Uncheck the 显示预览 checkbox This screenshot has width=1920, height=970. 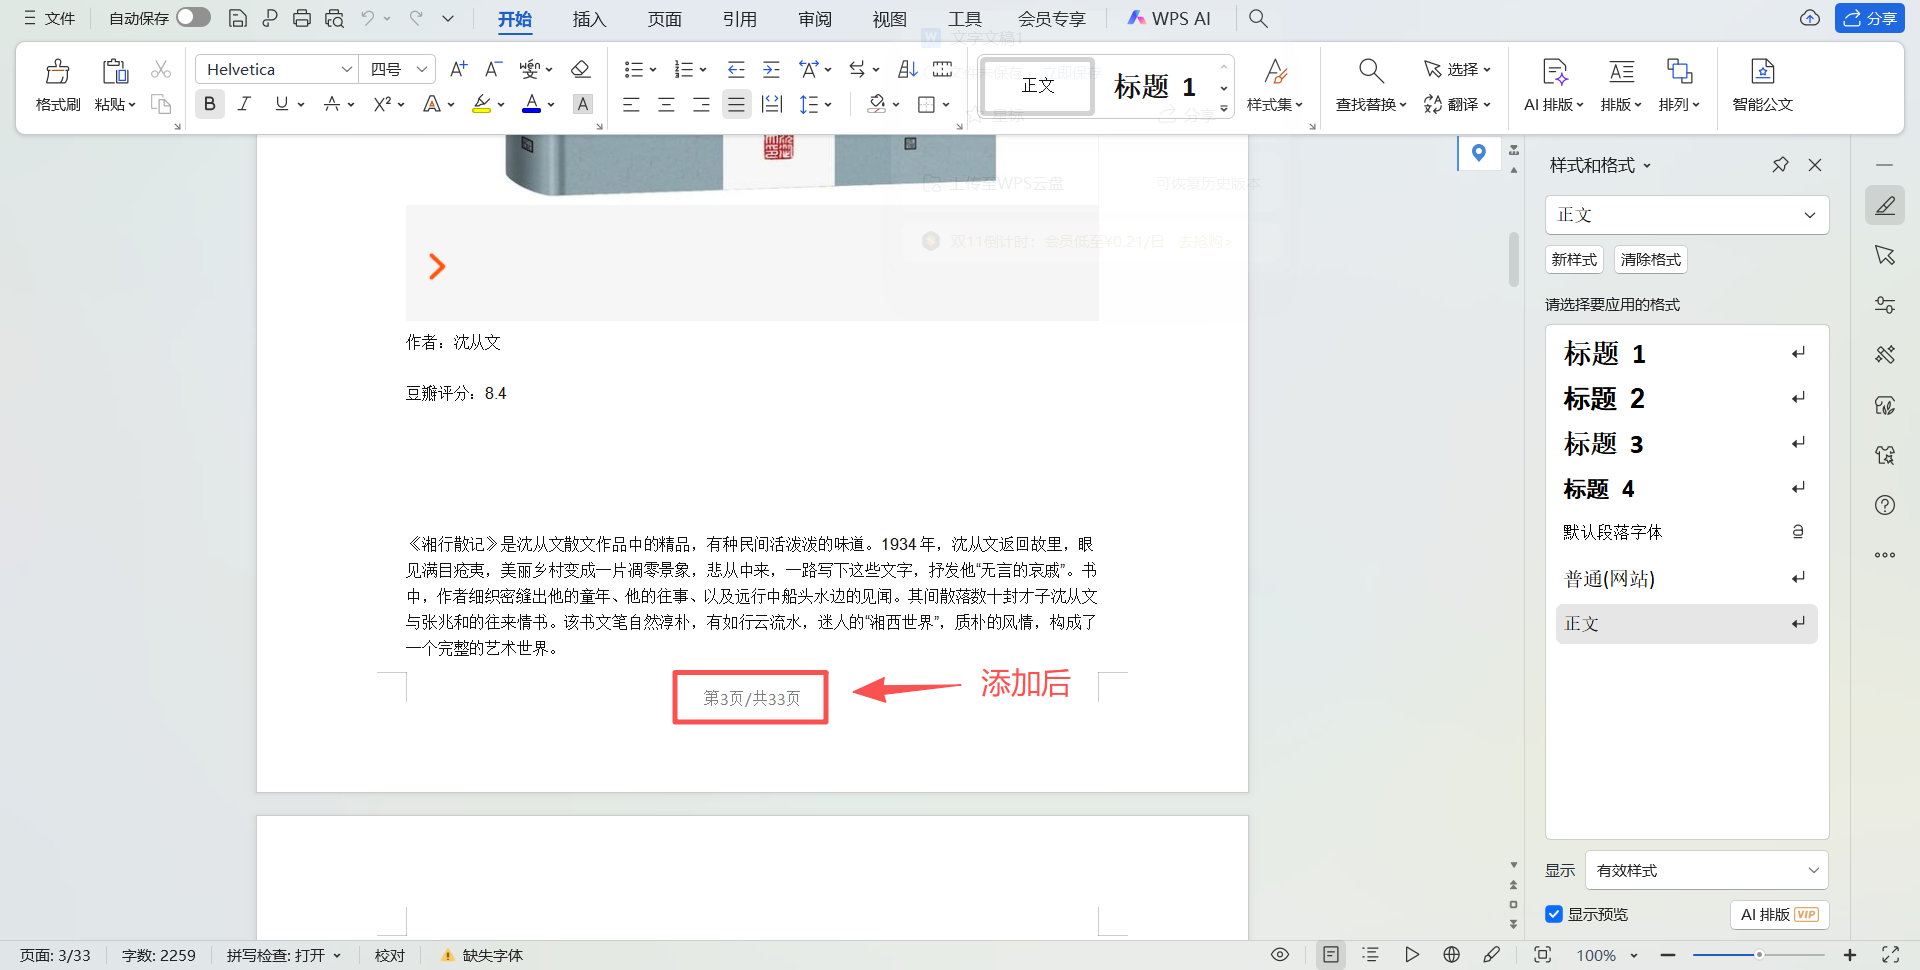1554,914
